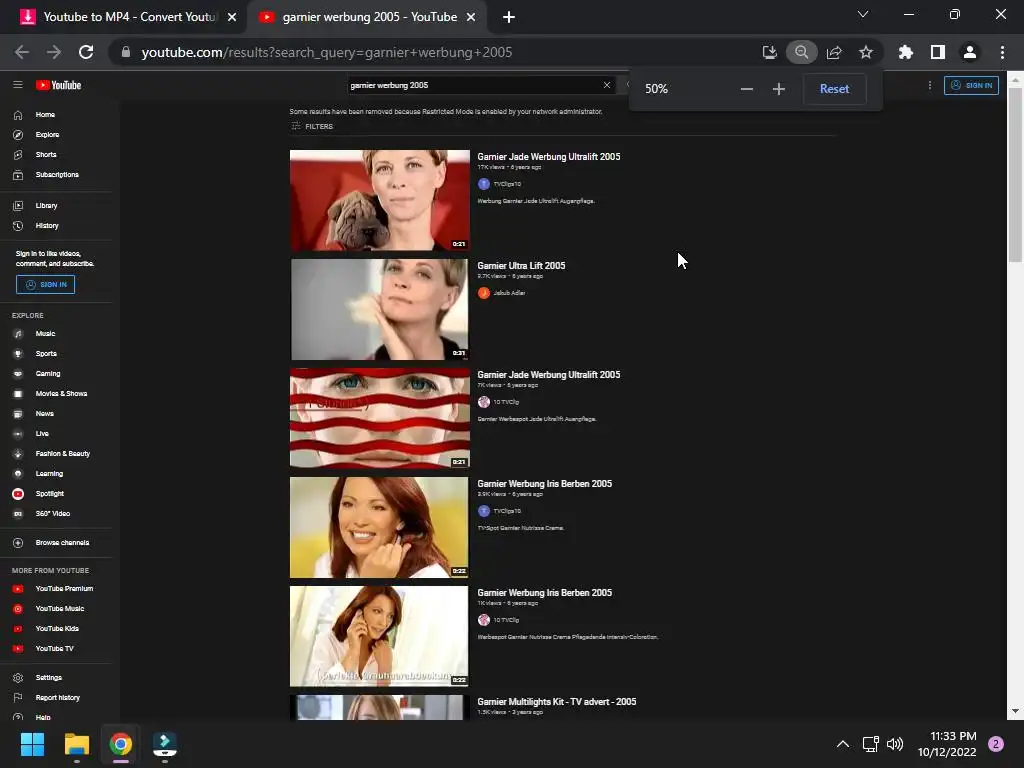Open Chrome extensions puzzle icon
Viewport: 1024px width, 768px height.
point(906,52)
